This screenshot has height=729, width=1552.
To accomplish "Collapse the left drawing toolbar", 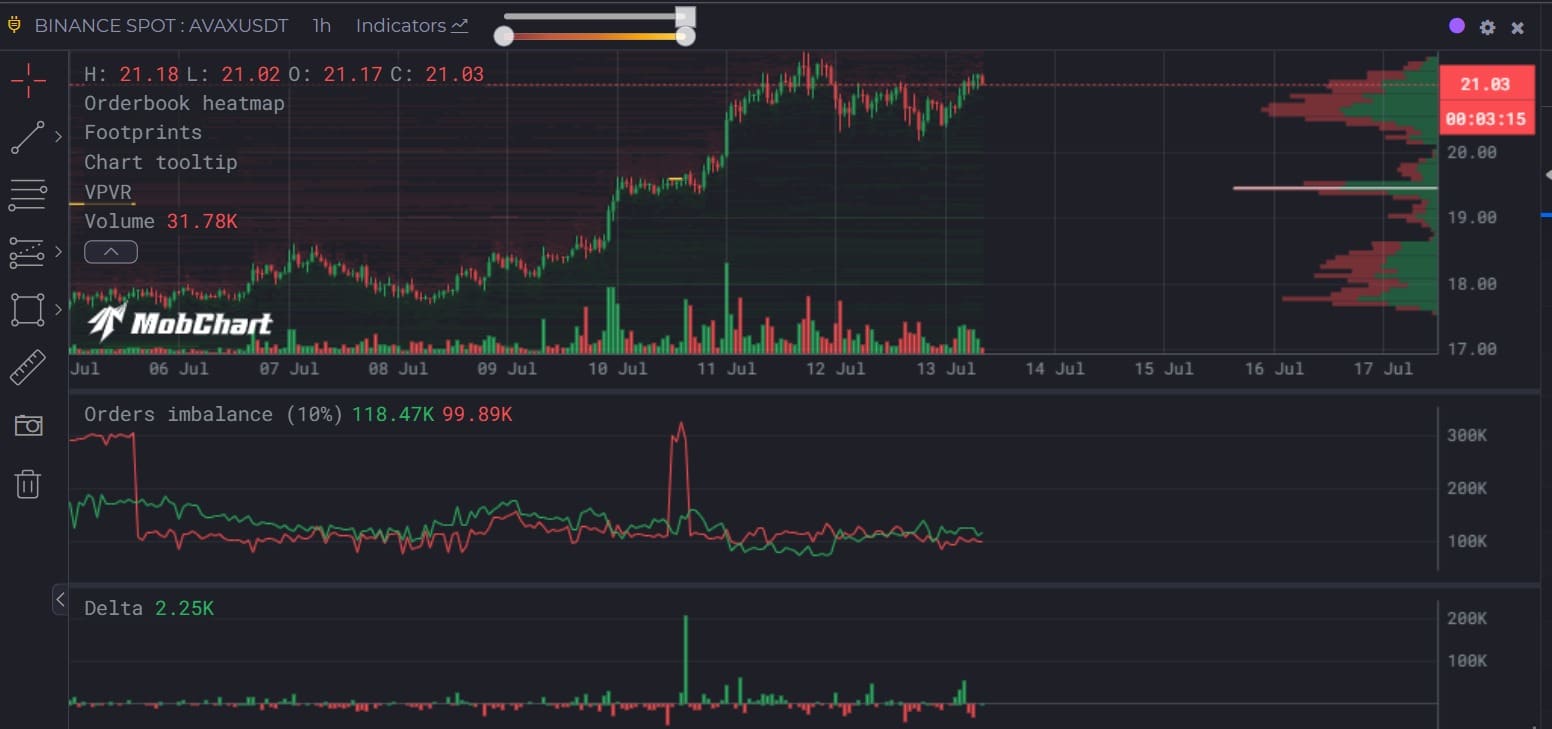I will pyautogui.click(x=60, y=600).
